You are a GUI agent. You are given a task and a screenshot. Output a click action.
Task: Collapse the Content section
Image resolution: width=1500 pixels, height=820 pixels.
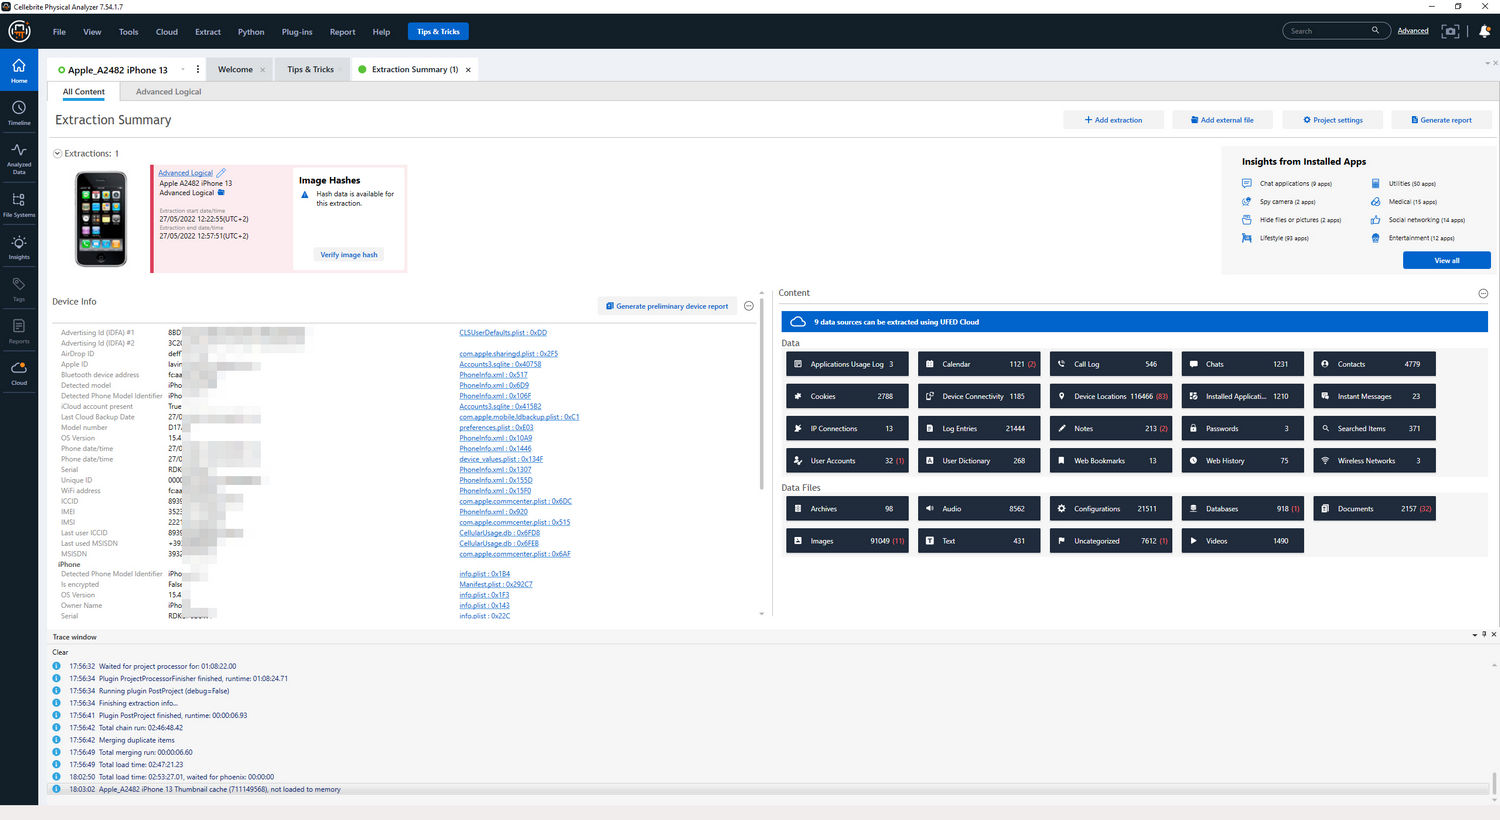coord(1482,293)
